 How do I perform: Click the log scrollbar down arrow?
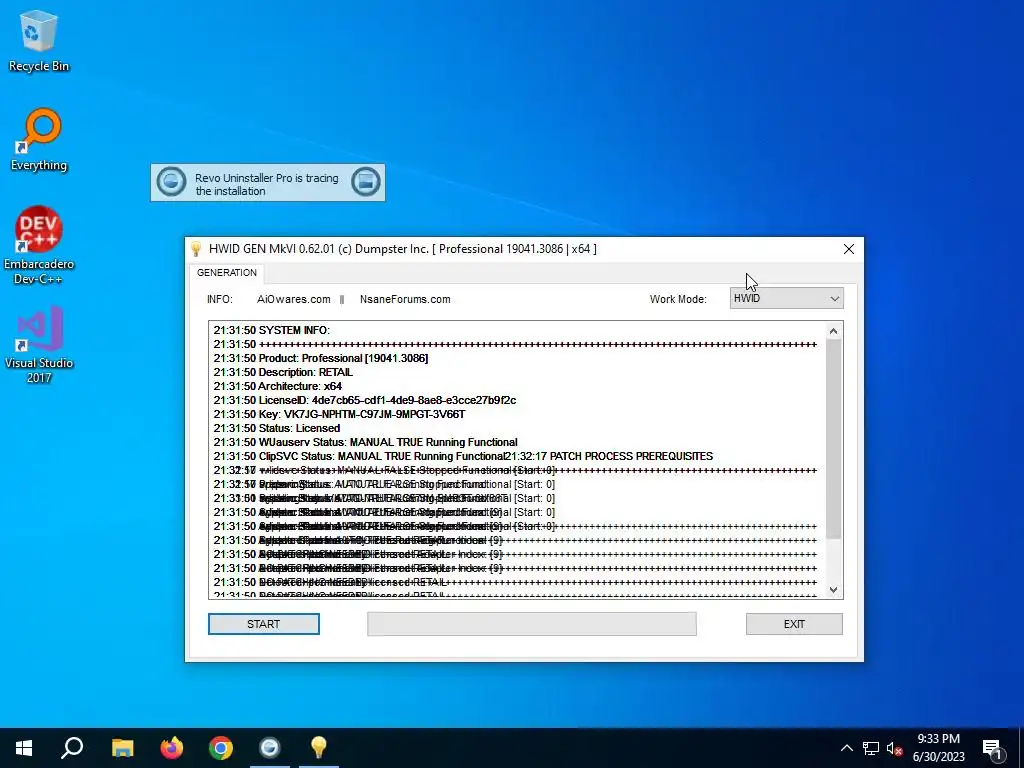(833, 590)
